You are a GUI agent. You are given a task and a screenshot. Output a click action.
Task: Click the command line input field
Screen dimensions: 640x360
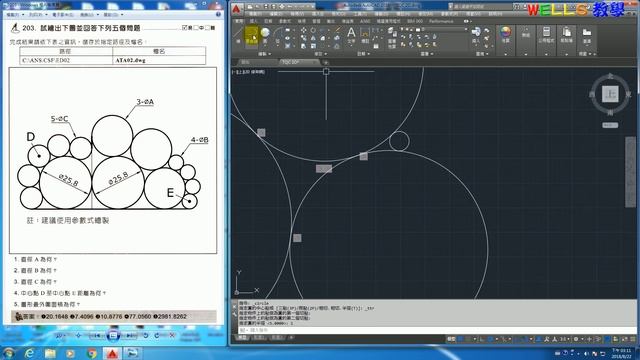point(437,330)
